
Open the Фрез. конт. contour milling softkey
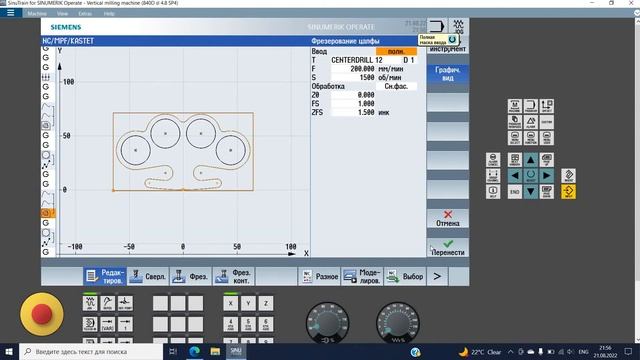tap(233, 276)
